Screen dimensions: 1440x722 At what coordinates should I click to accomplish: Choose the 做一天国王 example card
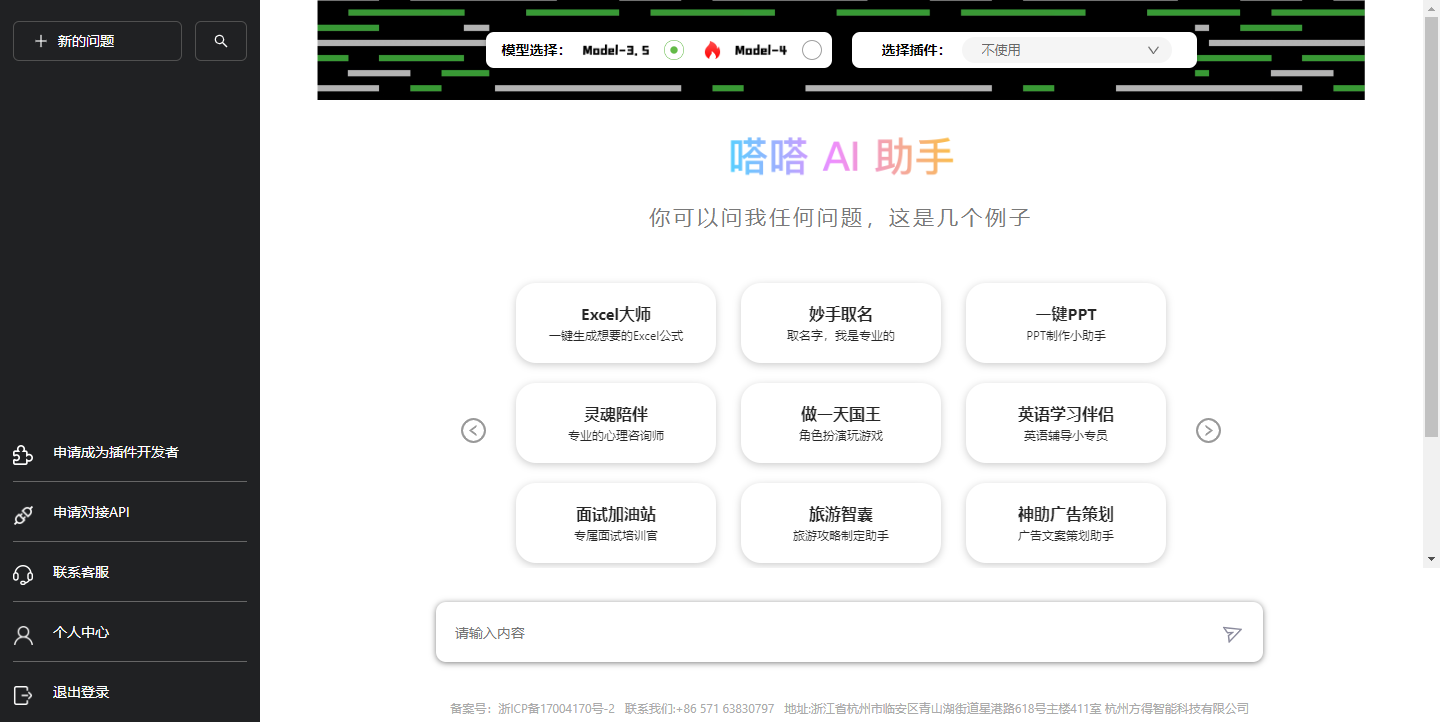pyautogui.click(x=841, y=423)
